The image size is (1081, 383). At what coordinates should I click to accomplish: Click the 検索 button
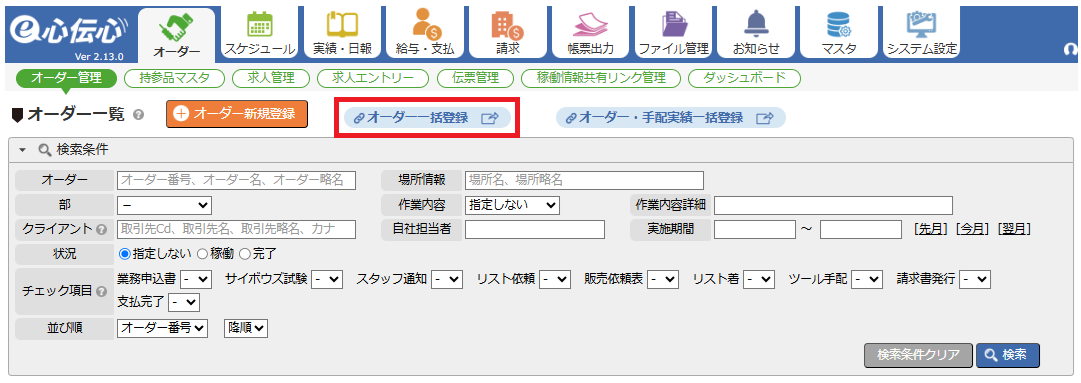point(1008,355)
